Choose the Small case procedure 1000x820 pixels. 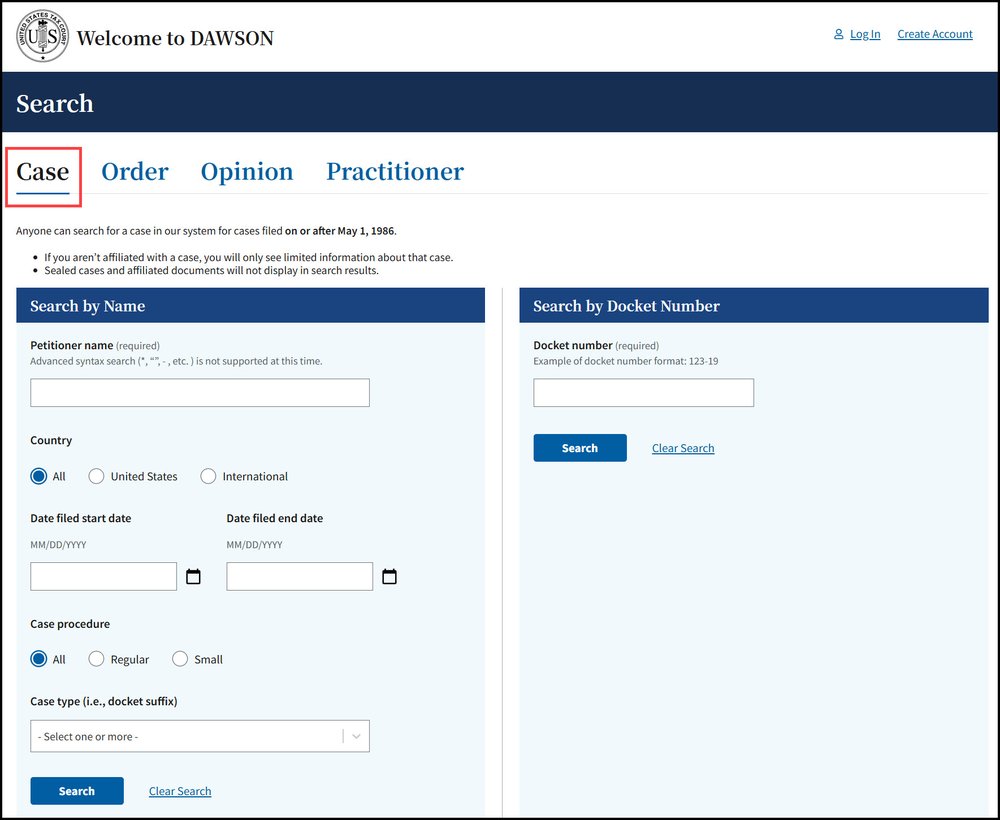(180, 659)
